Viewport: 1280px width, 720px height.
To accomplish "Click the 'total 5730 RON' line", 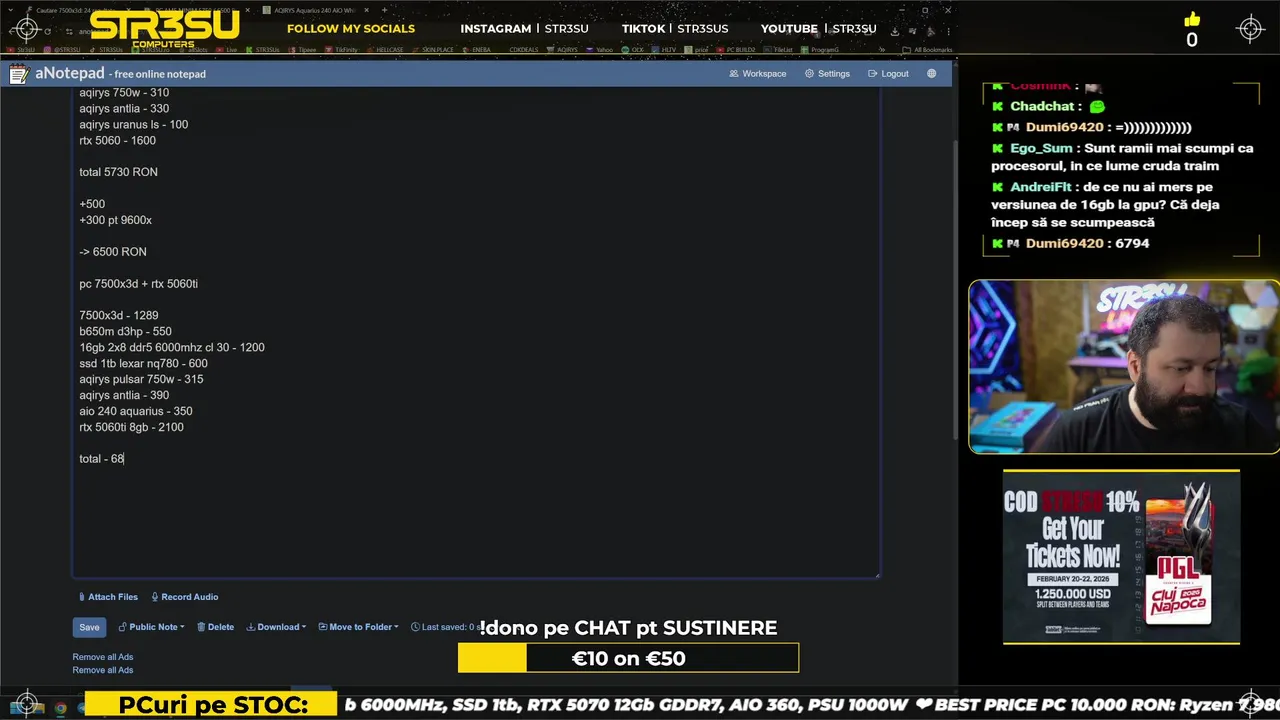I will (118, 172).
